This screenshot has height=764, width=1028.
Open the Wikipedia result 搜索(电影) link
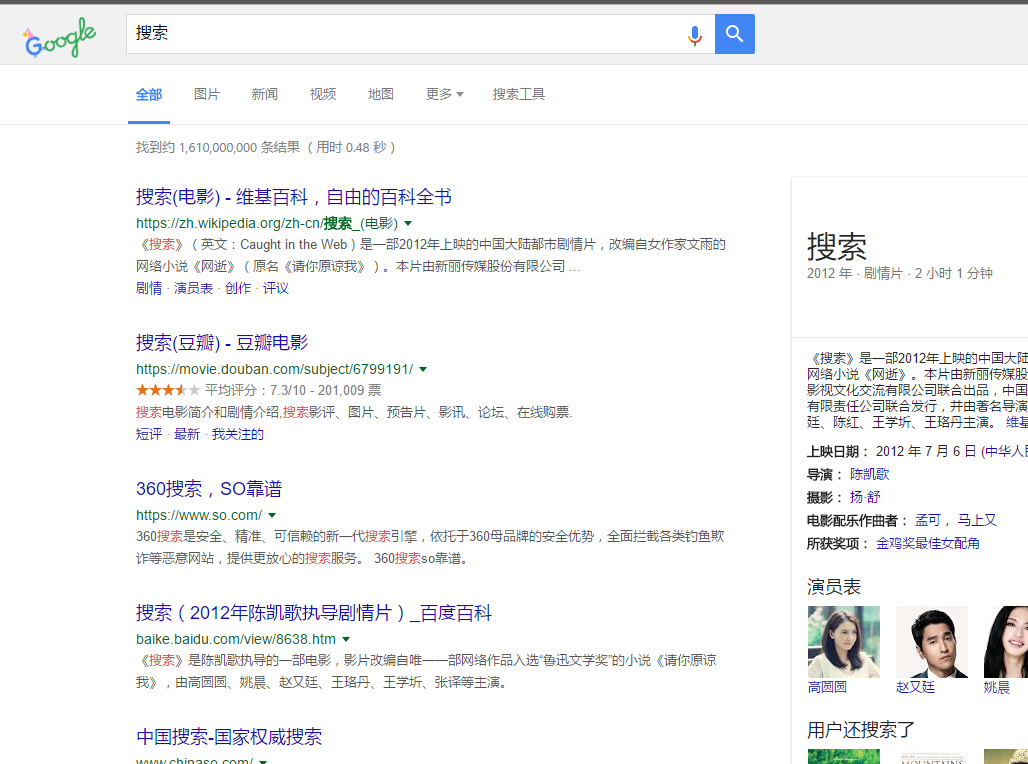pos(294,196)
